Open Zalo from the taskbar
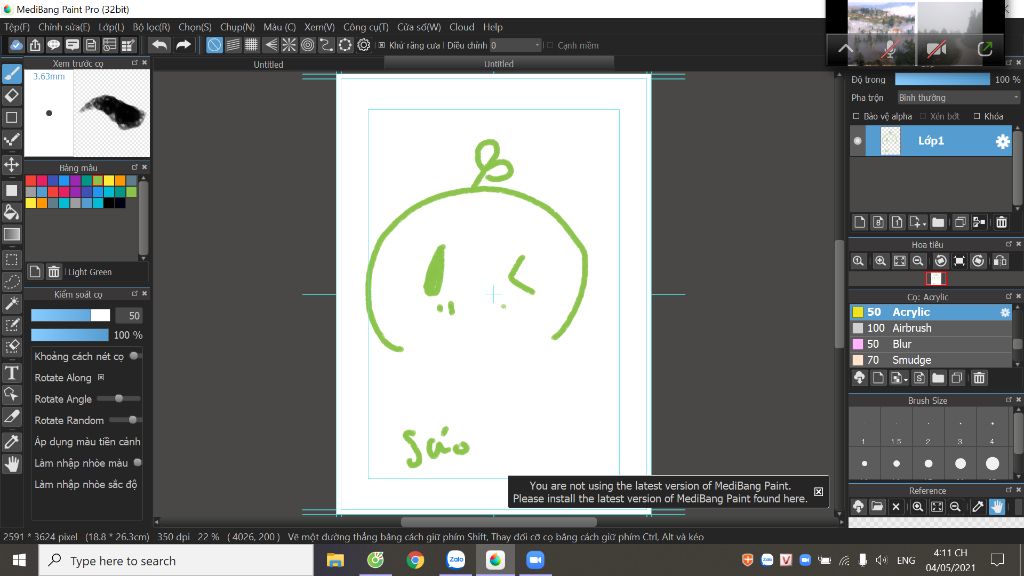 pos(455,560)
